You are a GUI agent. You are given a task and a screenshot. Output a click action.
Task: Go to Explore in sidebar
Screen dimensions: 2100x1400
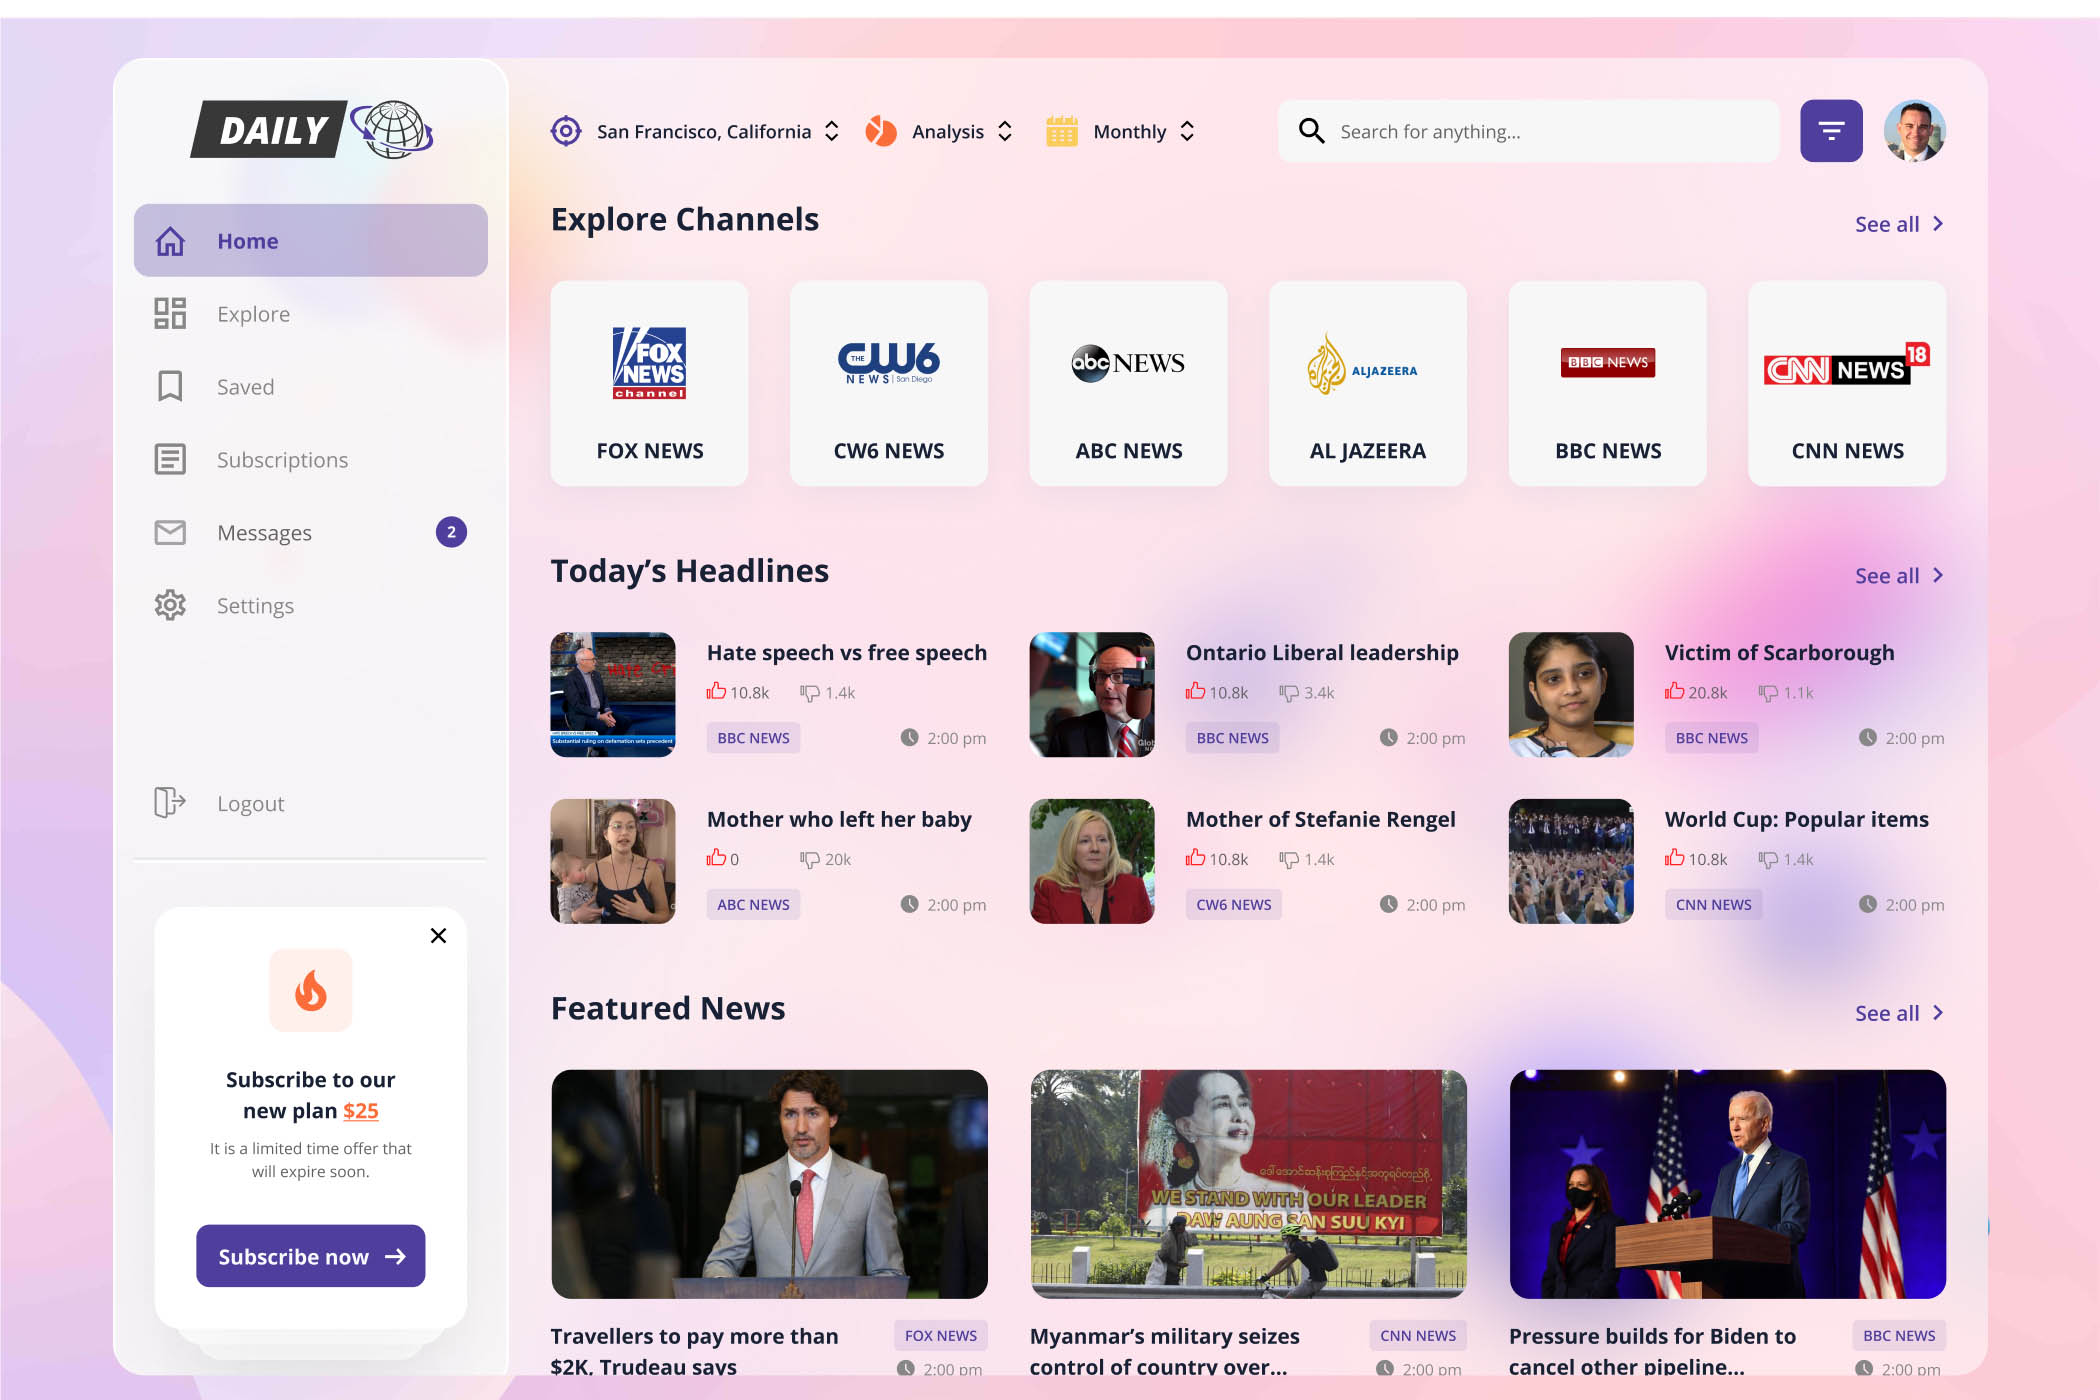point(253,314)
